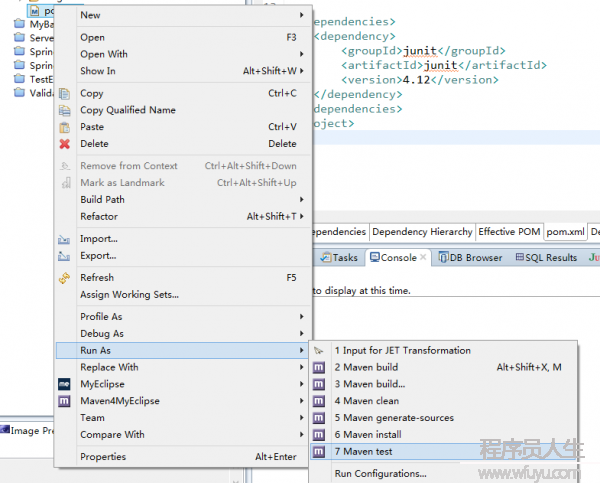Image resolution: width=600 pixels, height=483 pixels.
Task: Expand the Team submenu
Action: (302, 418)
